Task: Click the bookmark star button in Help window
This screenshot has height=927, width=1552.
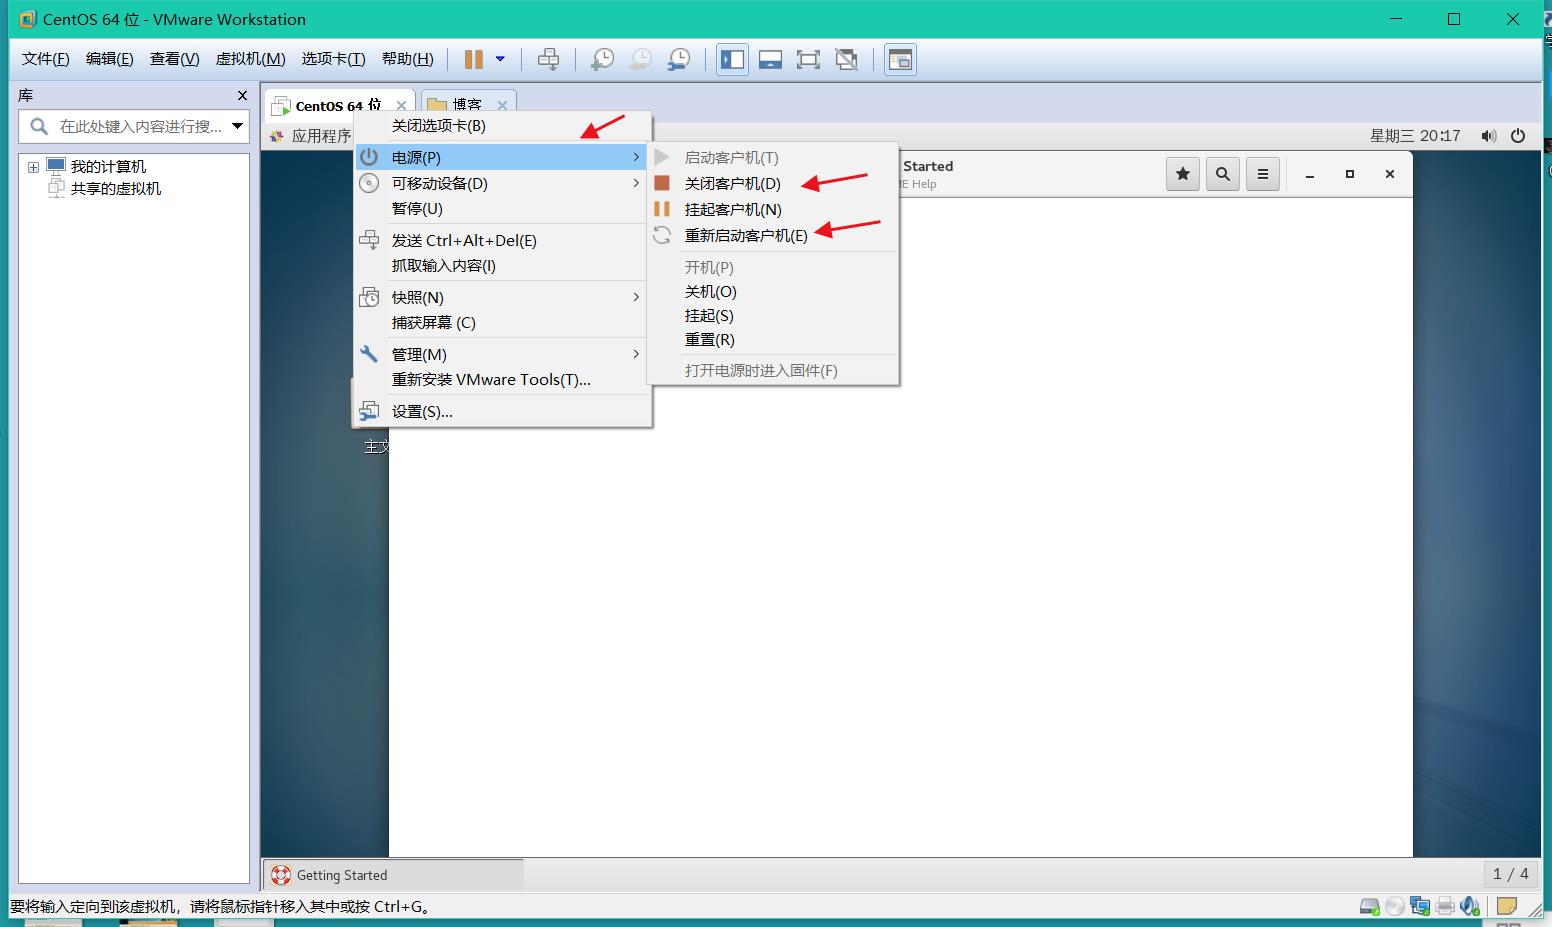Action: (x=1183, y=174)
